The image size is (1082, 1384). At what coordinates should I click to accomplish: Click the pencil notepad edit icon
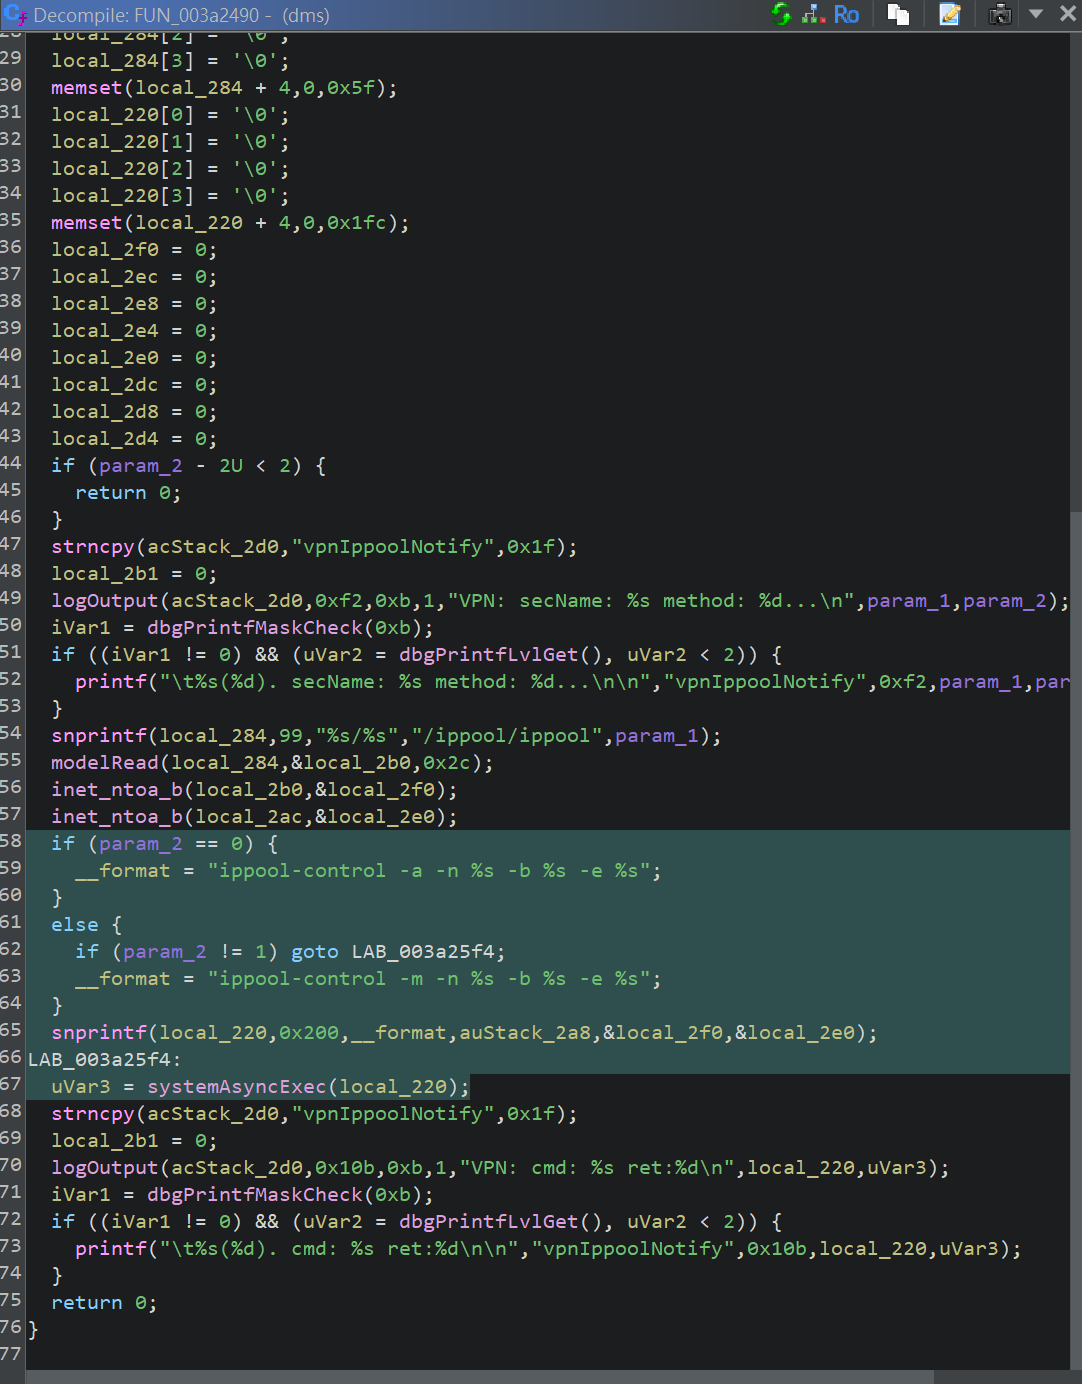pos(949,14)
